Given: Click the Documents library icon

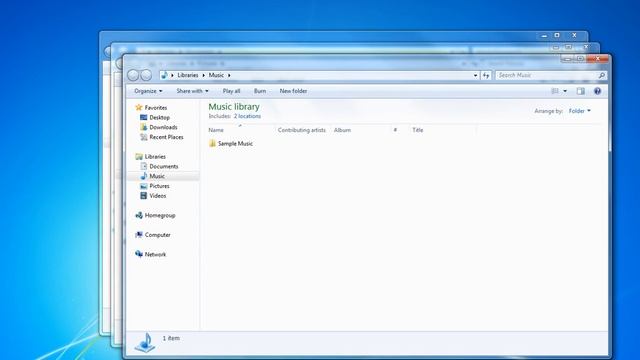Looking at the screenshot, I should click(144, 166).
